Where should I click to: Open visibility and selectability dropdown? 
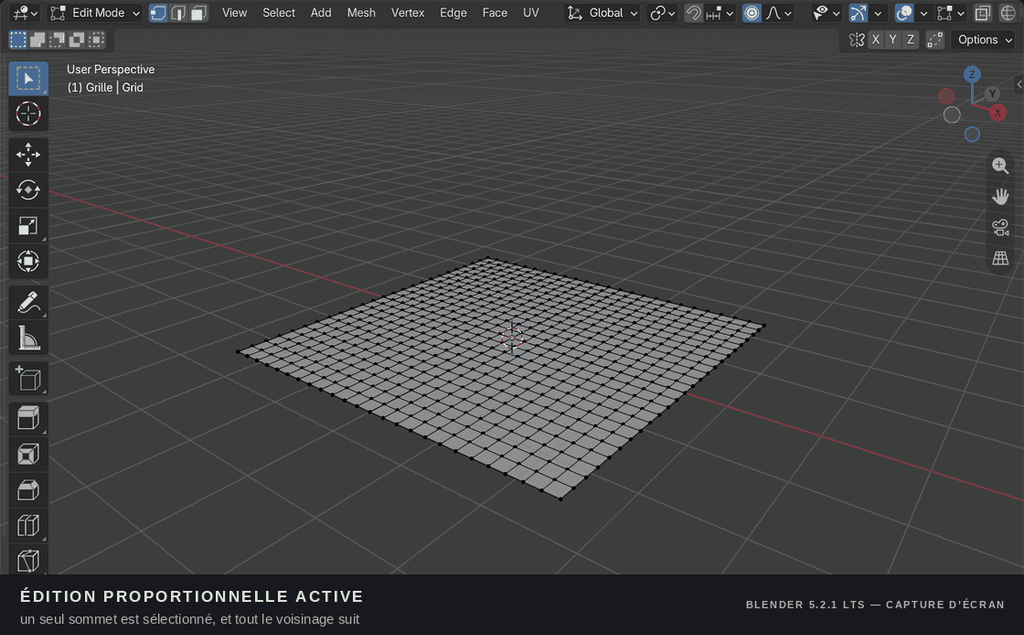tap(826, 13)
